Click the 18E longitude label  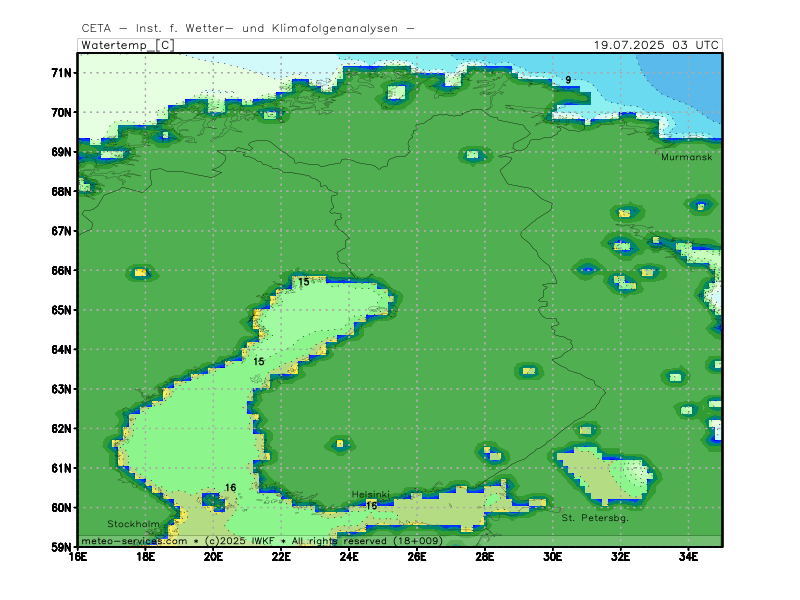click(145, 556)
